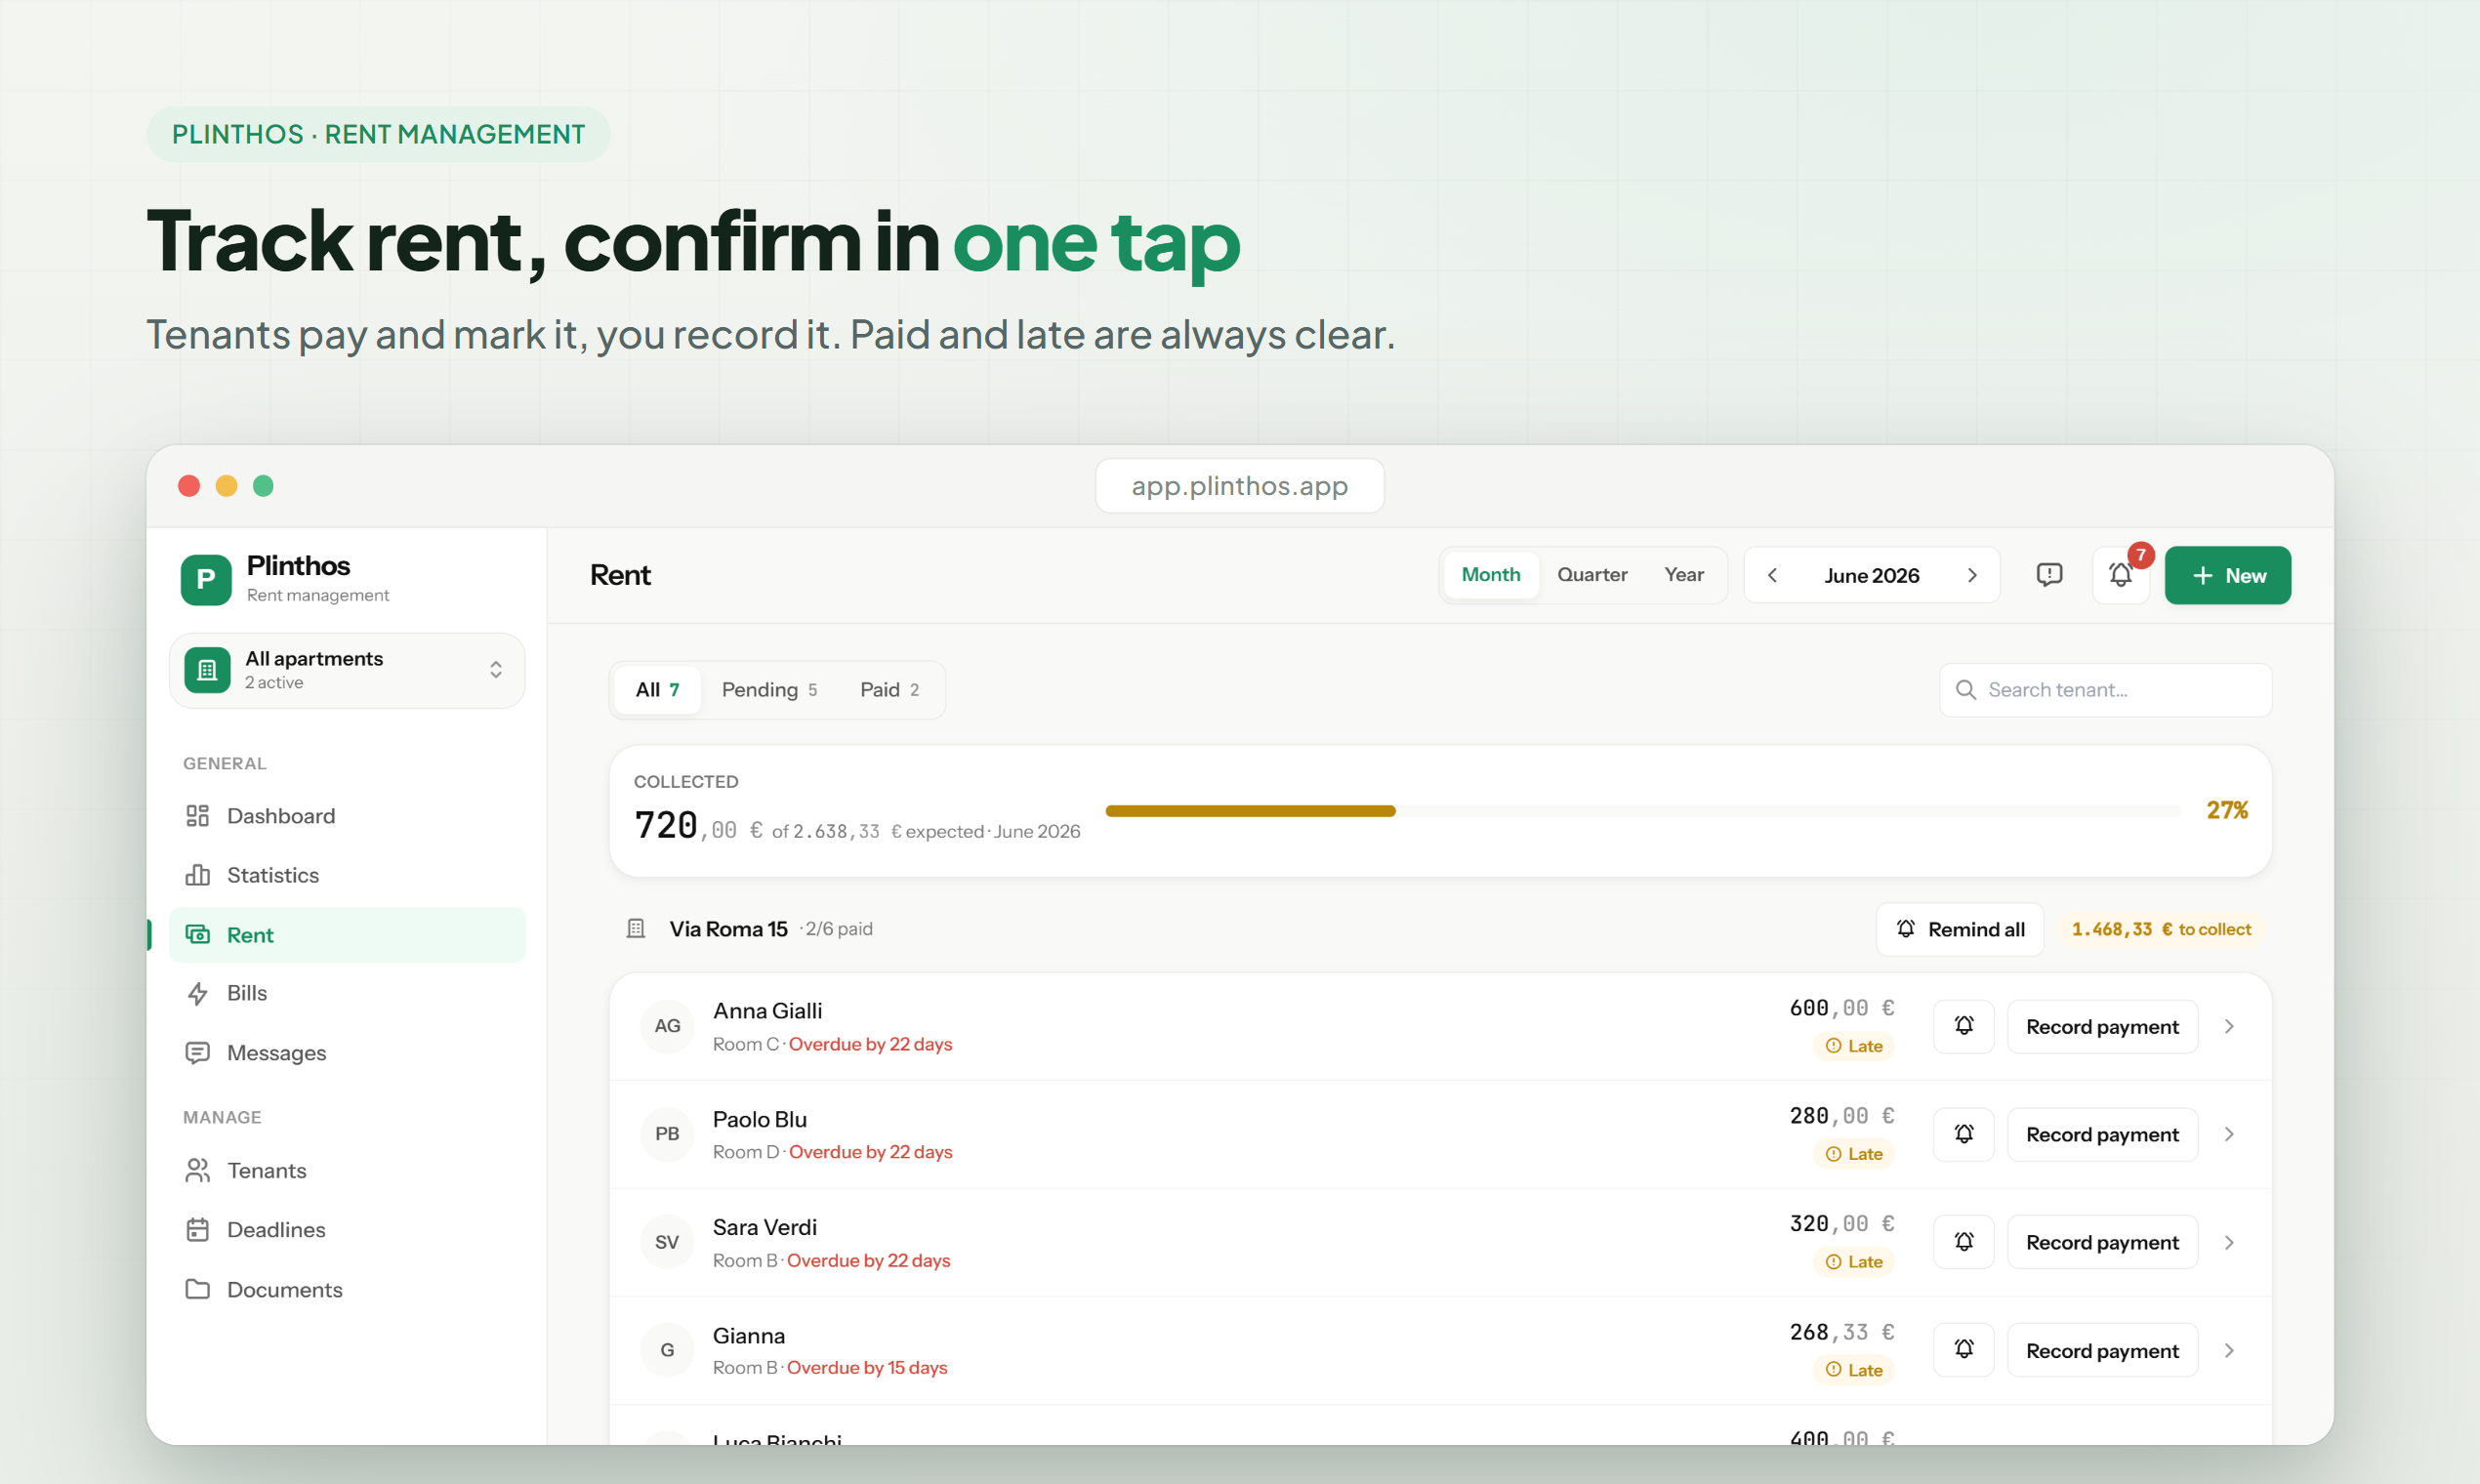Click the 268,33 € amount
Viewport: 2480px width, 1484px height.
tap(1841, 1332)
